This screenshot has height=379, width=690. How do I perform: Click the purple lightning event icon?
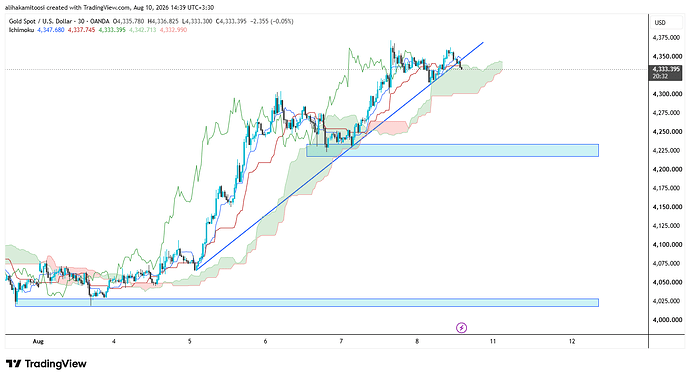click(461, 327)
